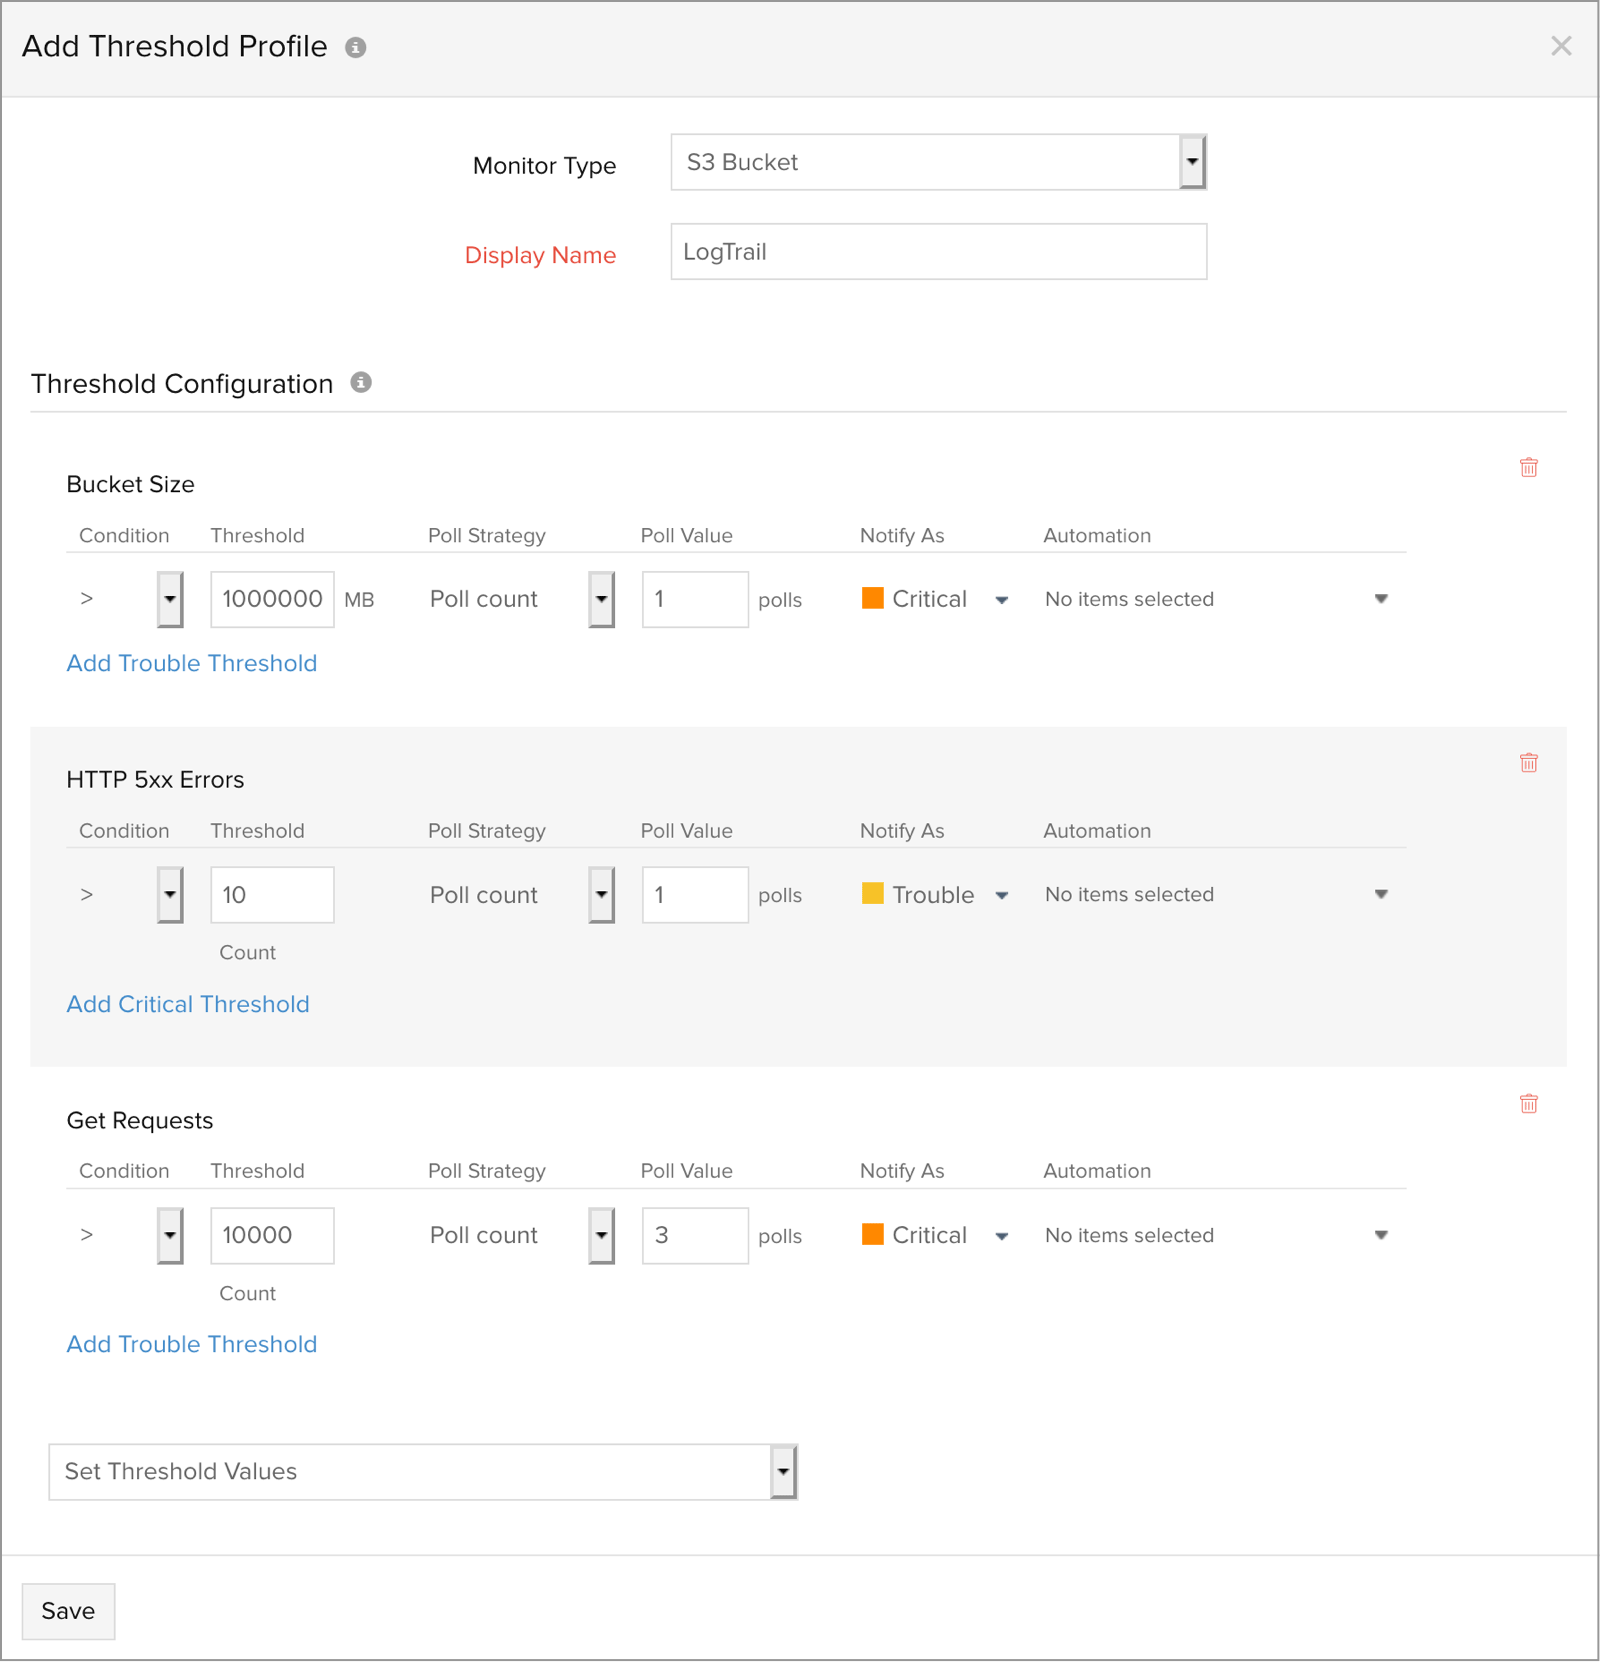Image resolution: width=1600 pixels, height=1662 pixels.
Task: Open Notify As dropdown for Get Requests
Action: pos(1001,1234)
